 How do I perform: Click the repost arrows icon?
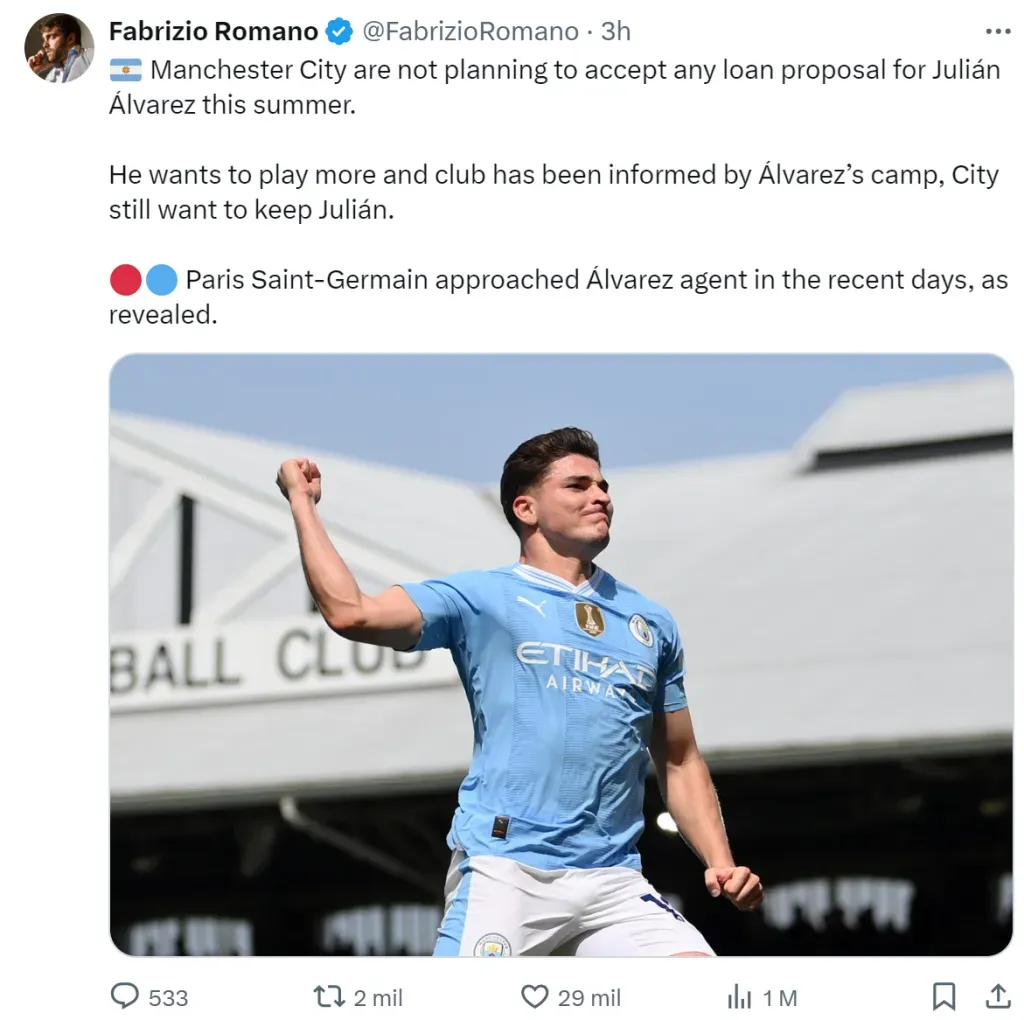tap(328, 996)
